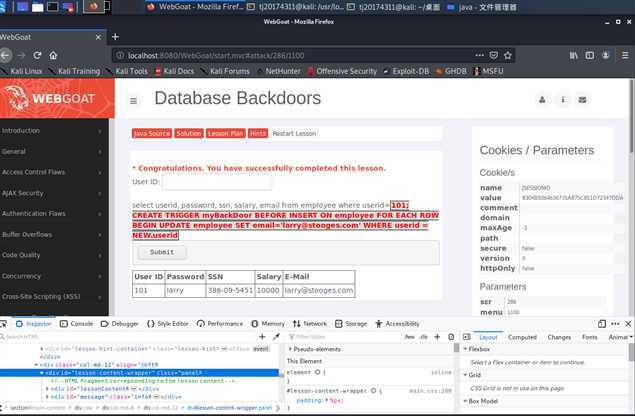Click the Search HTML field

click(130, 336)
